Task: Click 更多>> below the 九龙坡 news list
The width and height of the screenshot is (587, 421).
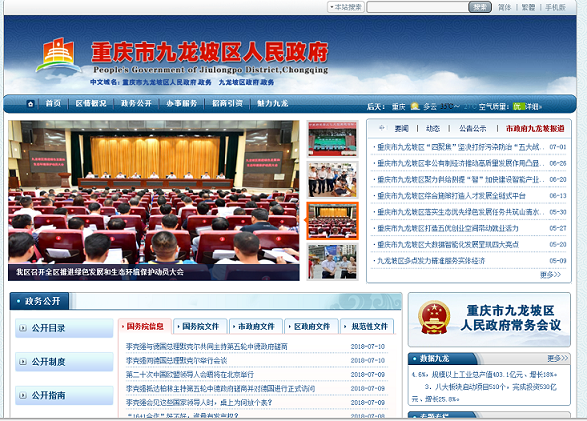Action: click(x=550, y=275)
